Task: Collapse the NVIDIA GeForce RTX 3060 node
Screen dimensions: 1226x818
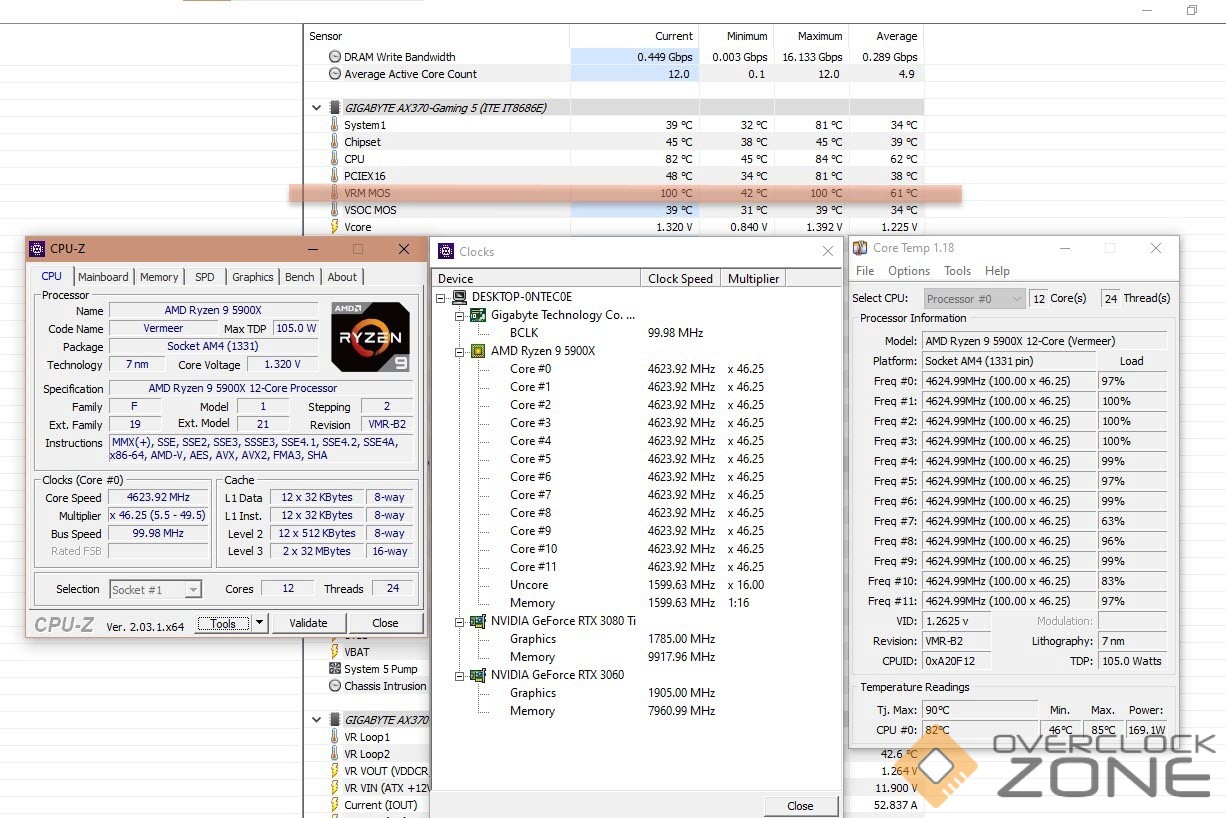Action: [460, 675]
